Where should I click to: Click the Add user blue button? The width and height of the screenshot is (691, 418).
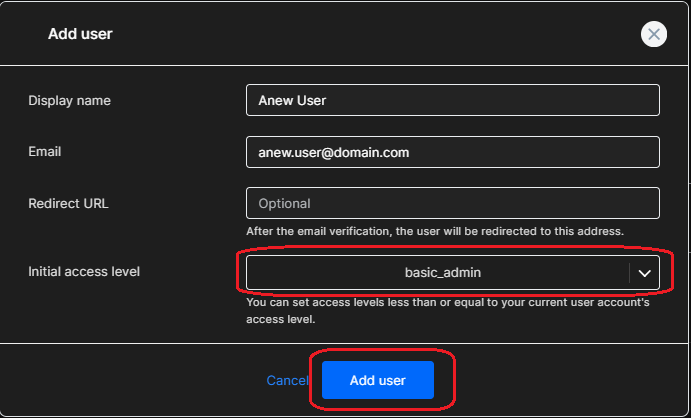(x=378, y=380)
